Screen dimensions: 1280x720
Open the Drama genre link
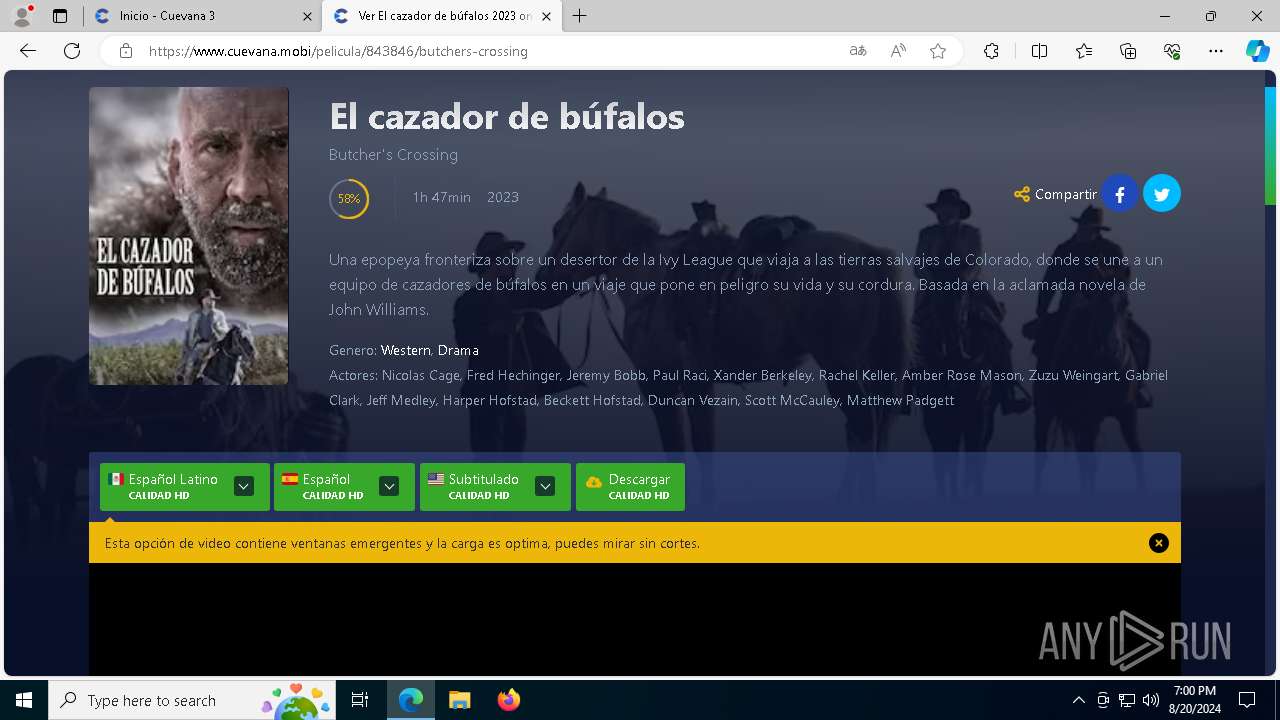pos(458,350)
